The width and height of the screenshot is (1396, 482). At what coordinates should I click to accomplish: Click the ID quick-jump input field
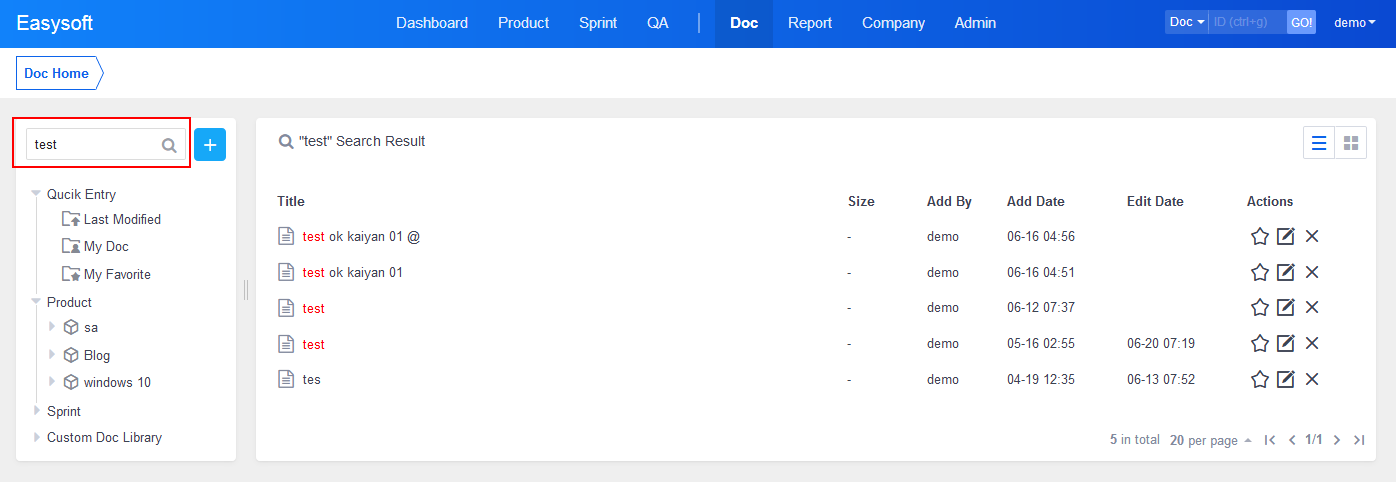coord(1247,22)
